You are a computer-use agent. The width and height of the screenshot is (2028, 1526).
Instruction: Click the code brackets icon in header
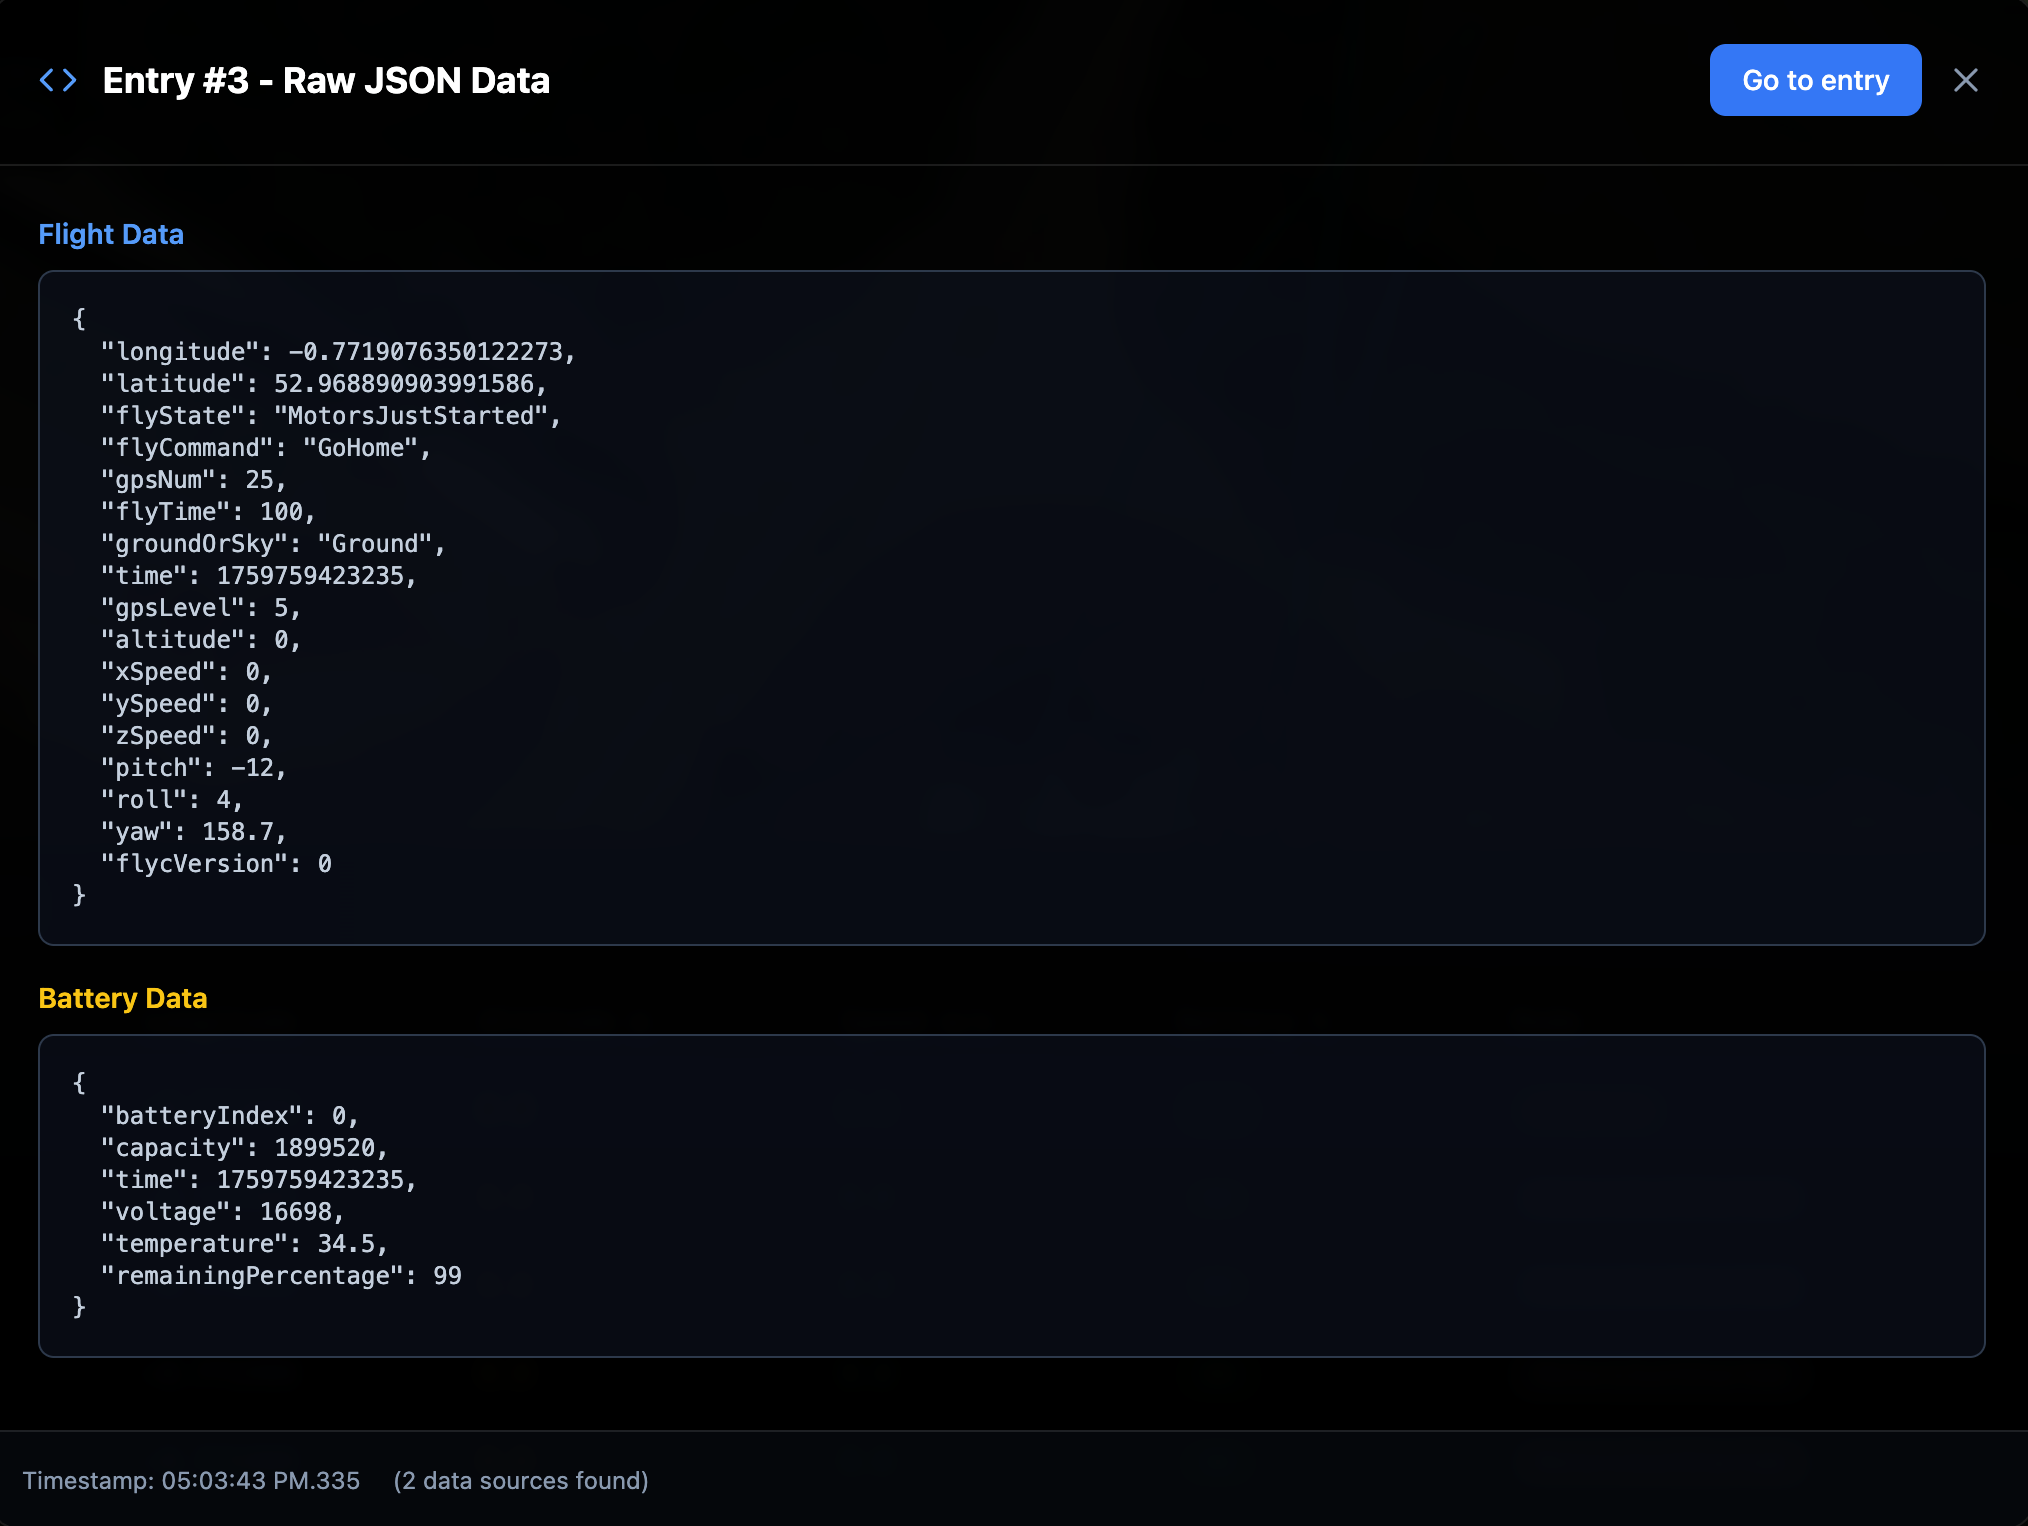tap(58, 80)
